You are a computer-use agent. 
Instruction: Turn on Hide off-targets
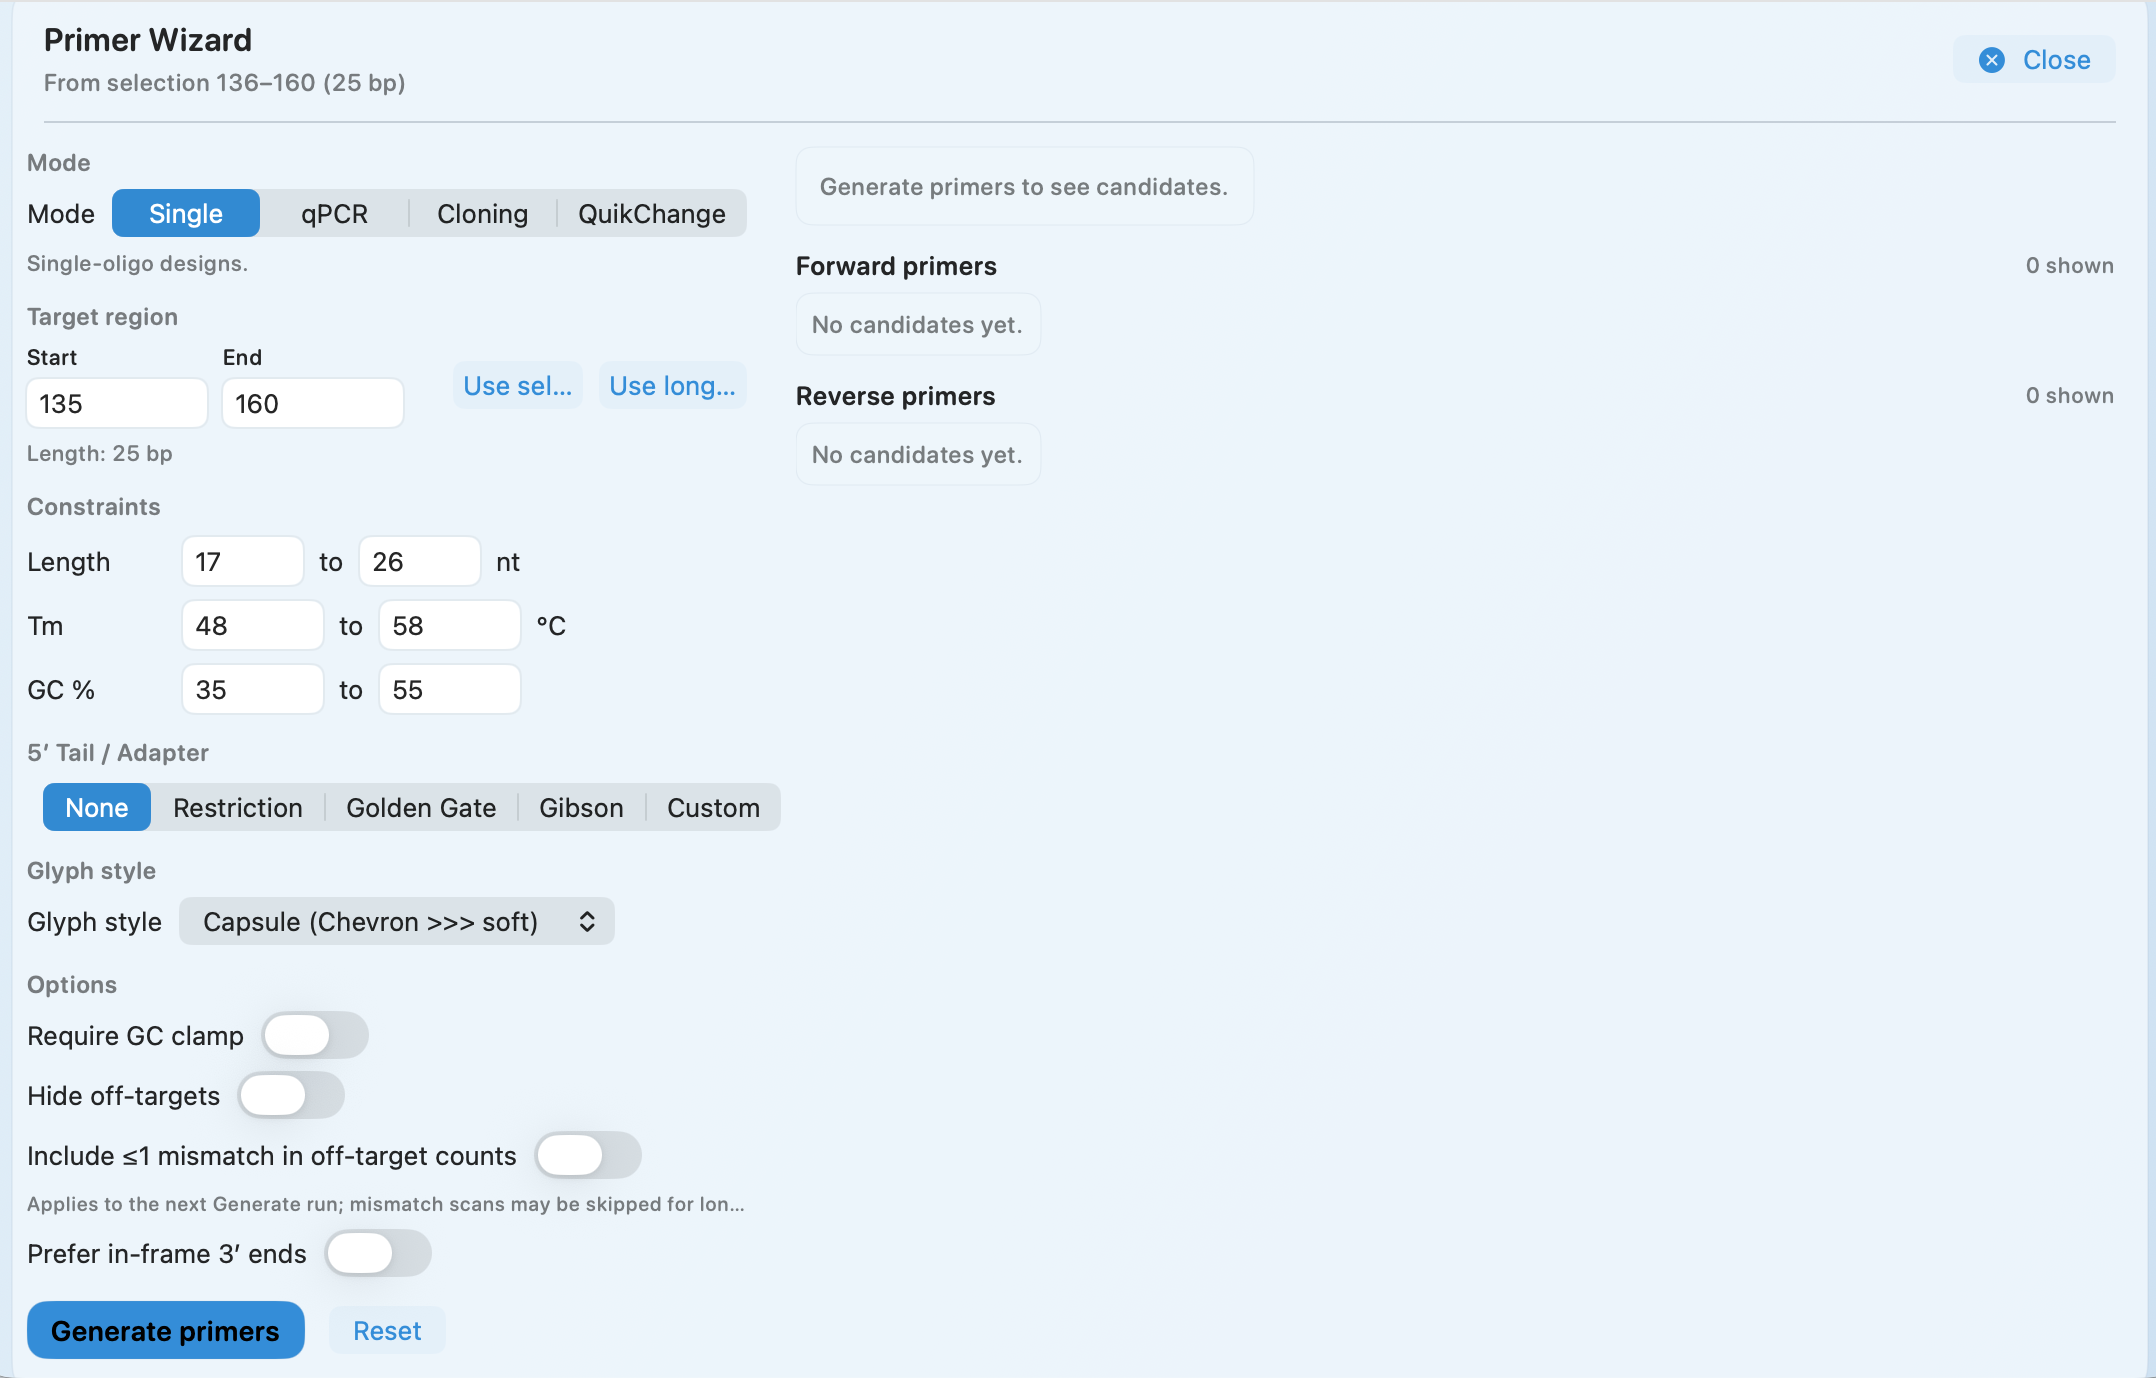pos(290,1095)
